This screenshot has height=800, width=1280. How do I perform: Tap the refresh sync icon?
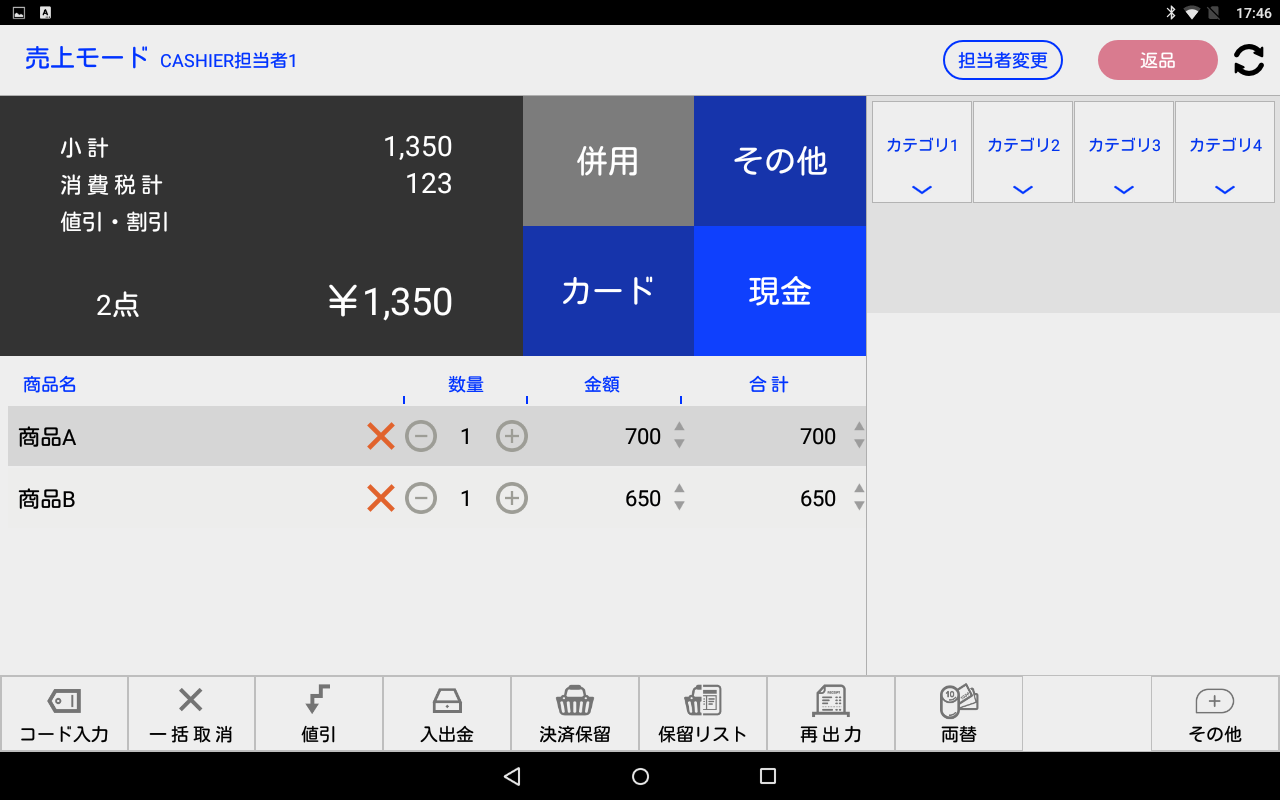(x=1249, y=60)
